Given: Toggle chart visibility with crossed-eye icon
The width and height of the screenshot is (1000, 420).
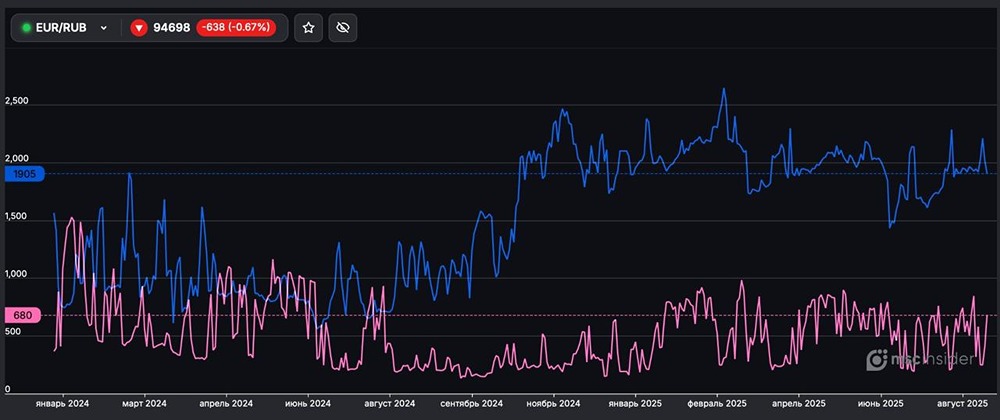Looking at the screenshot, I should (x=343, y=28).
